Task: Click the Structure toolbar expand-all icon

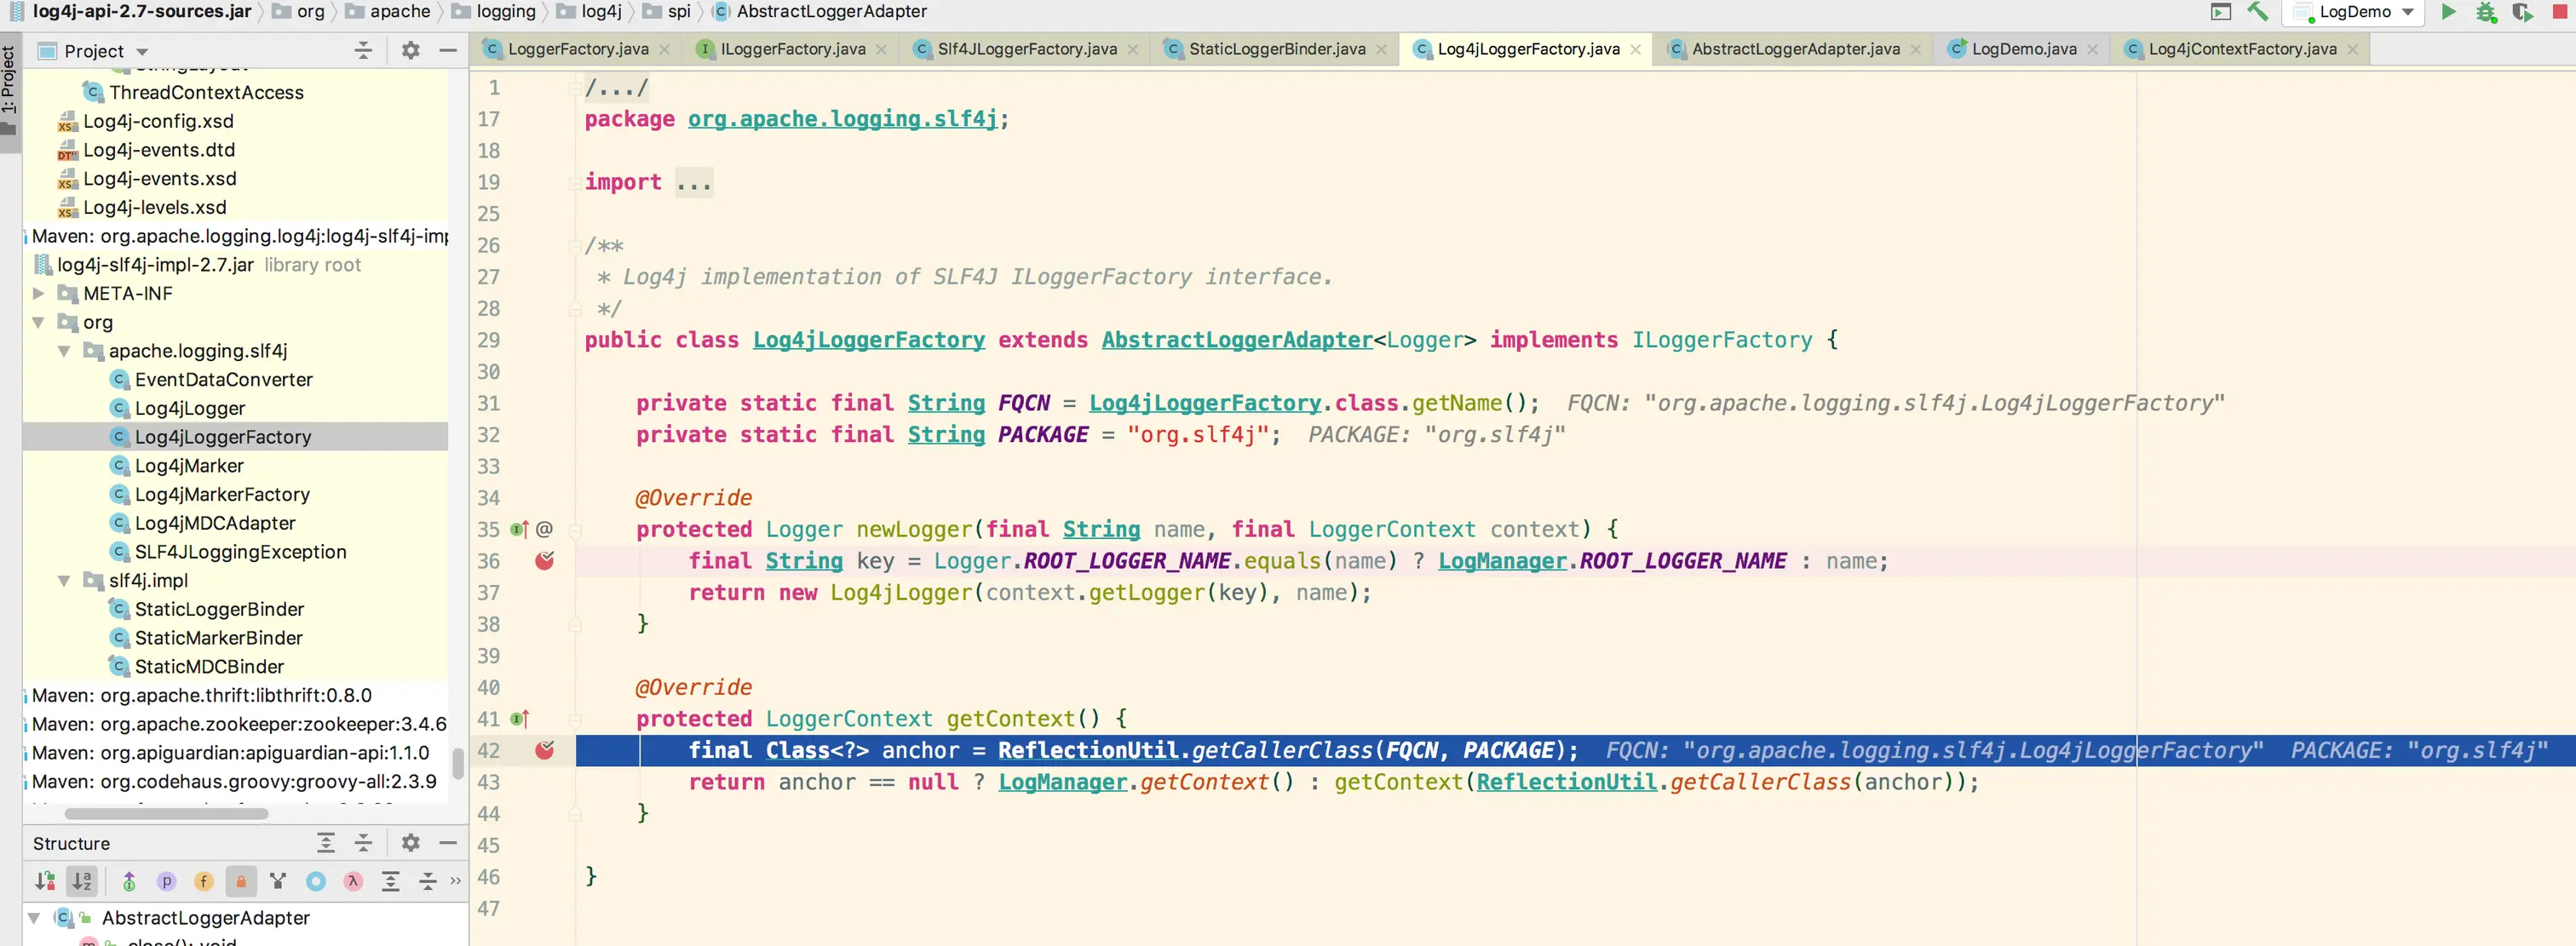Action: [391, 881]
